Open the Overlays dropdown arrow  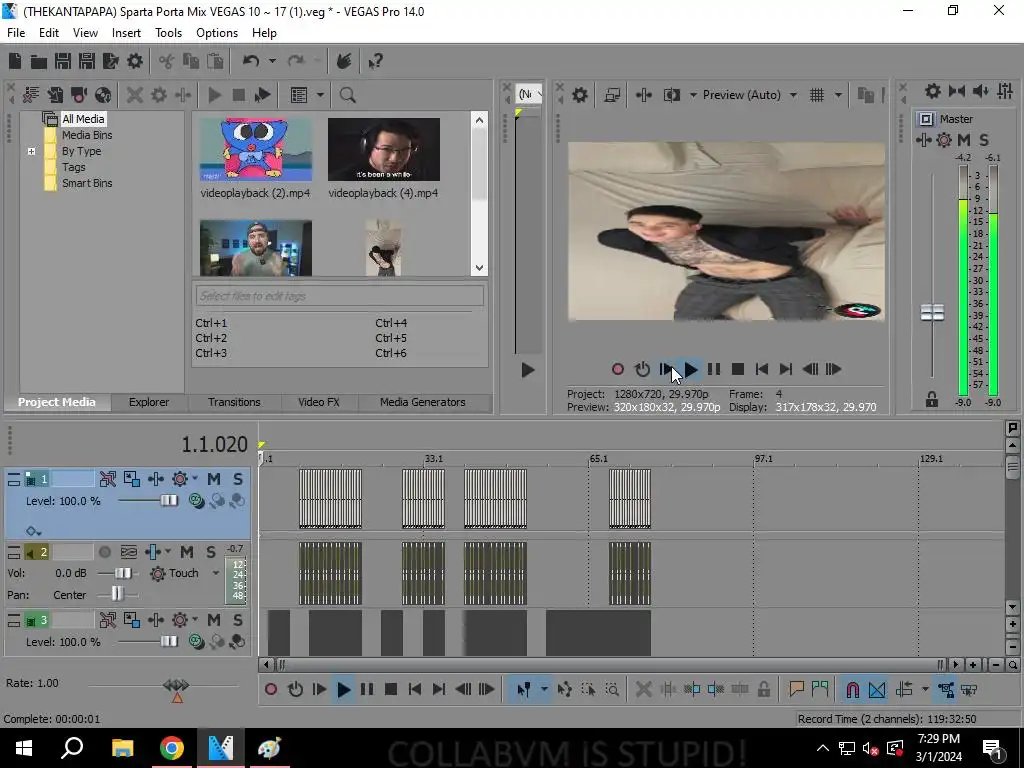(x=839, y=95)
